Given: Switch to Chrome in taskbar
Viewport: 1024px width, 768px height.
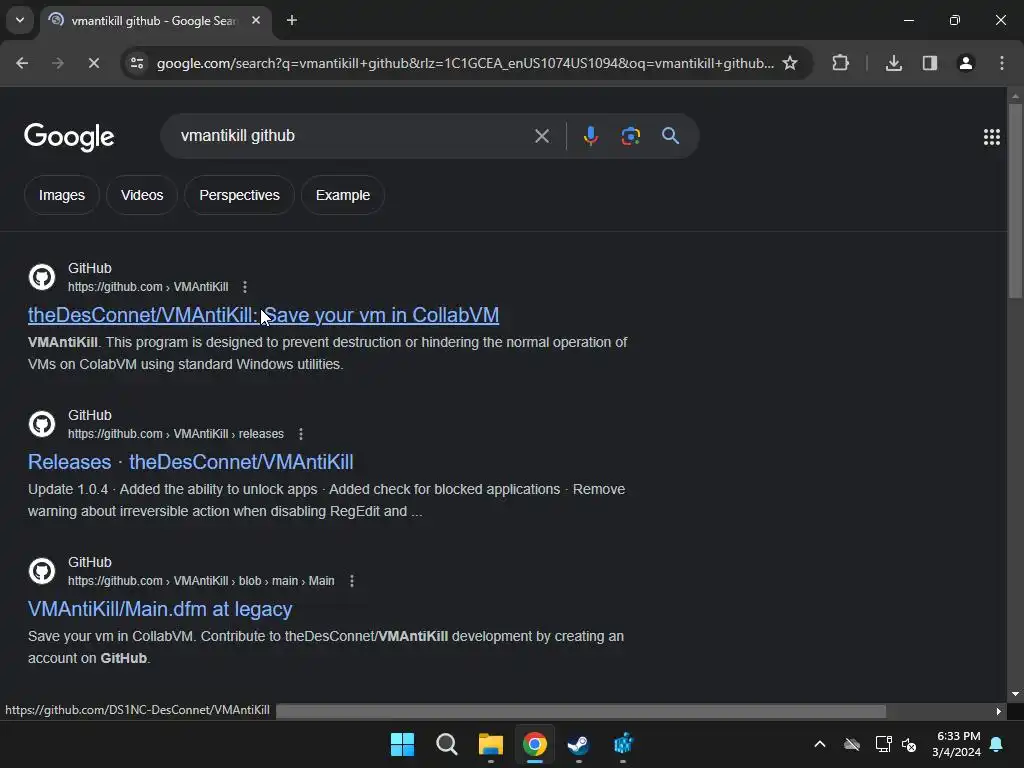Looking at the screenshot, I should (x=534, y=744).
